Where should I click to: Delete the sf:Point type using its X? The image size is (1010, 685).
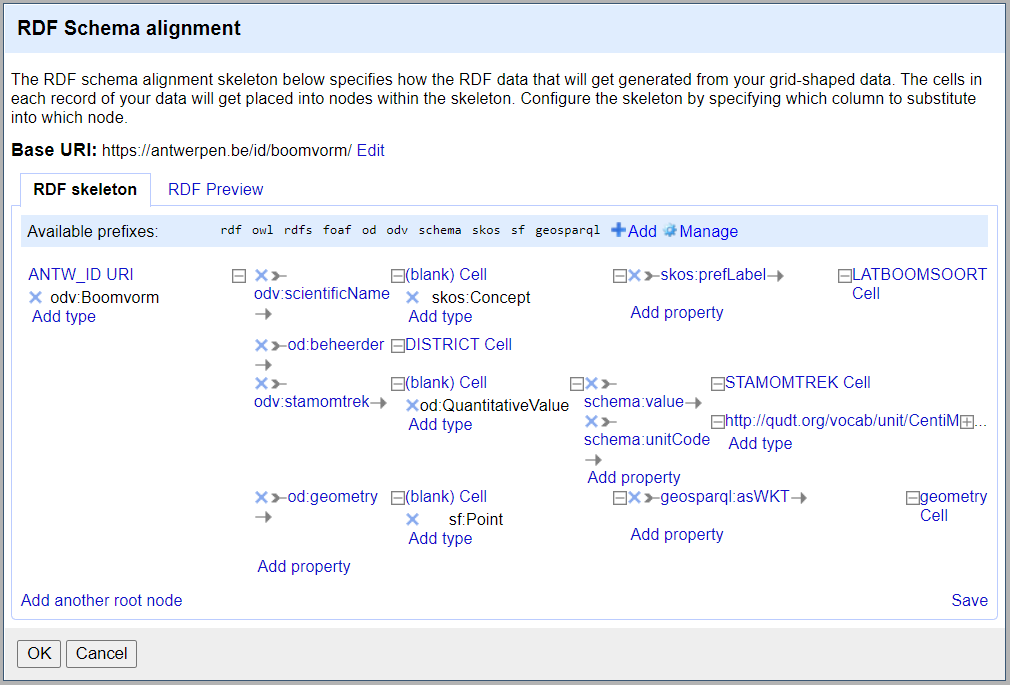coord(412,519)
